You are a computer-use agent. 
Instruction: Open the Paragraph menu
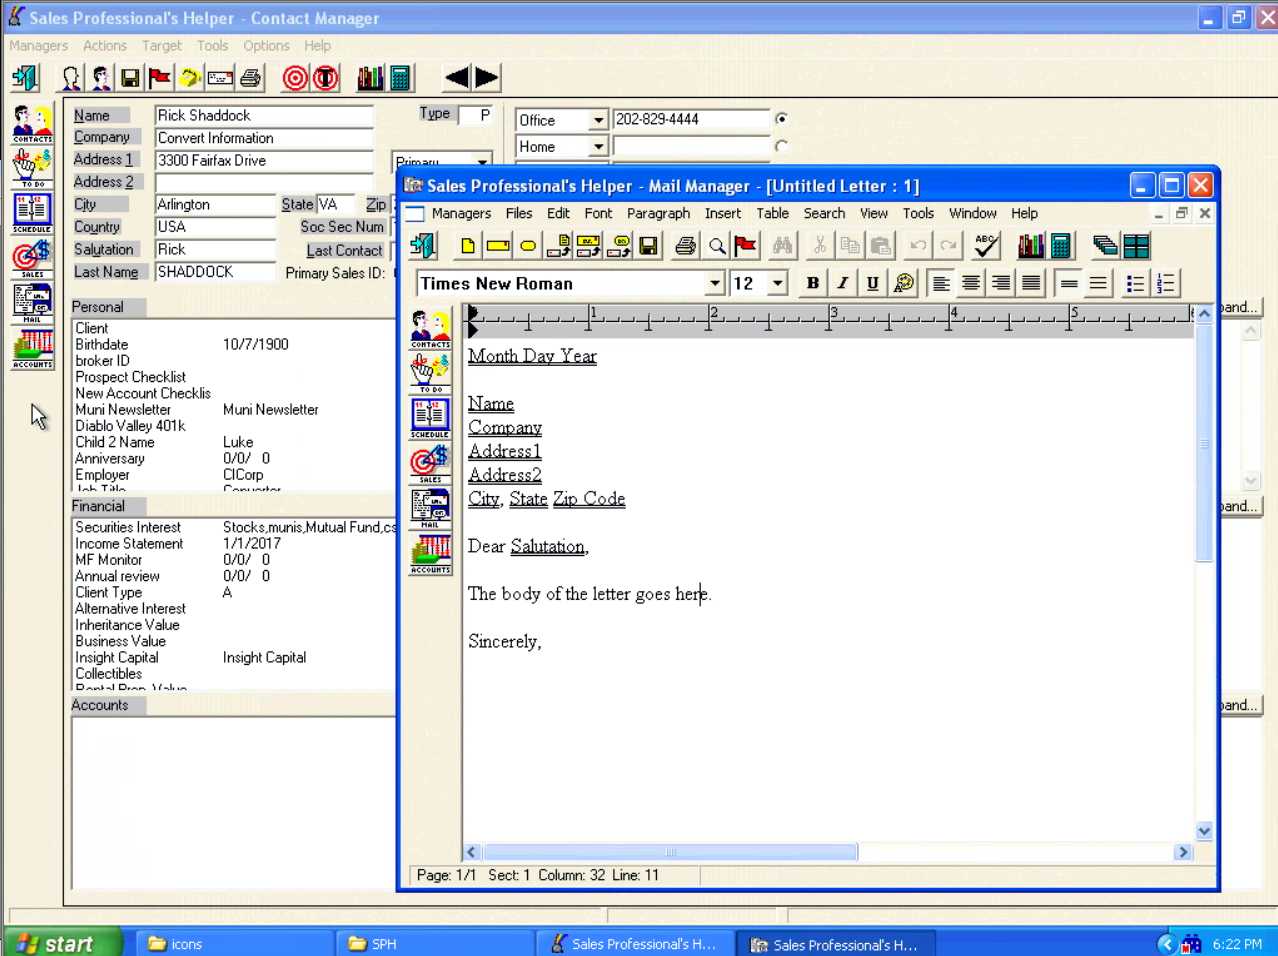[x=658, y=213]
